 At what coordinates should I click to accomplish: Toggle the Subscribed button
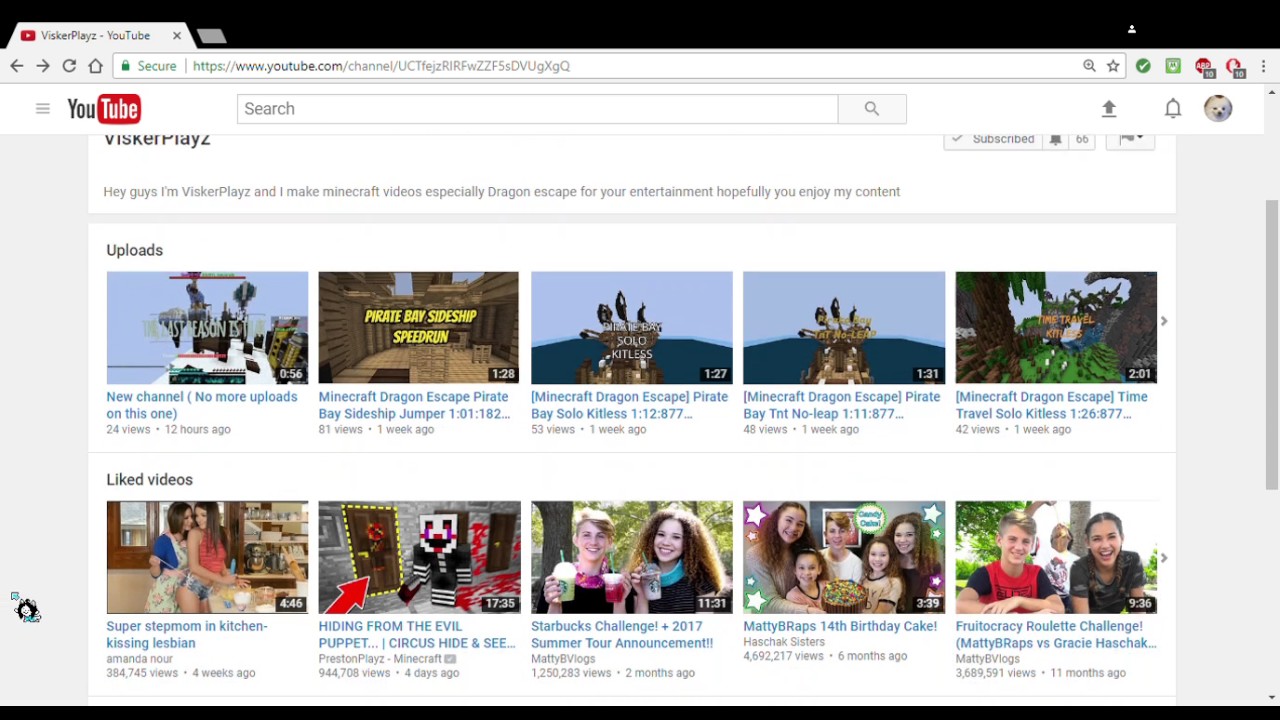pyautogui.click(x=993, y=140)
